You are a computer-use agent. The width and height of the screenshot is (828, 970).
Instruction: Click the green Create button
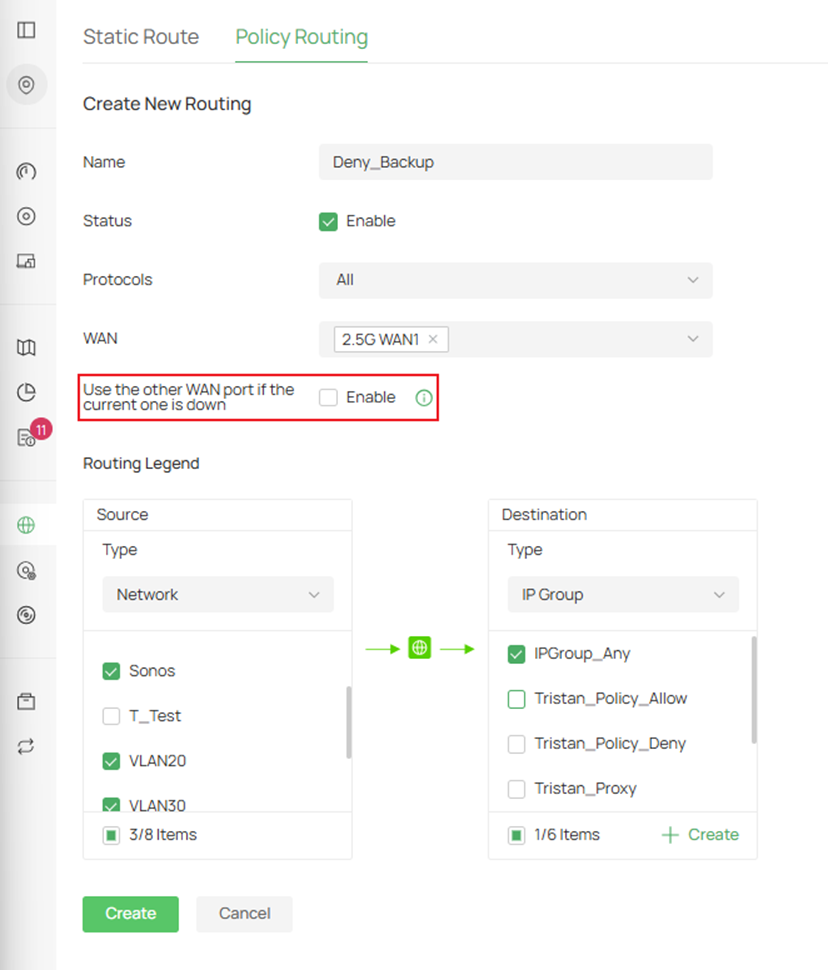coord(131,914)
